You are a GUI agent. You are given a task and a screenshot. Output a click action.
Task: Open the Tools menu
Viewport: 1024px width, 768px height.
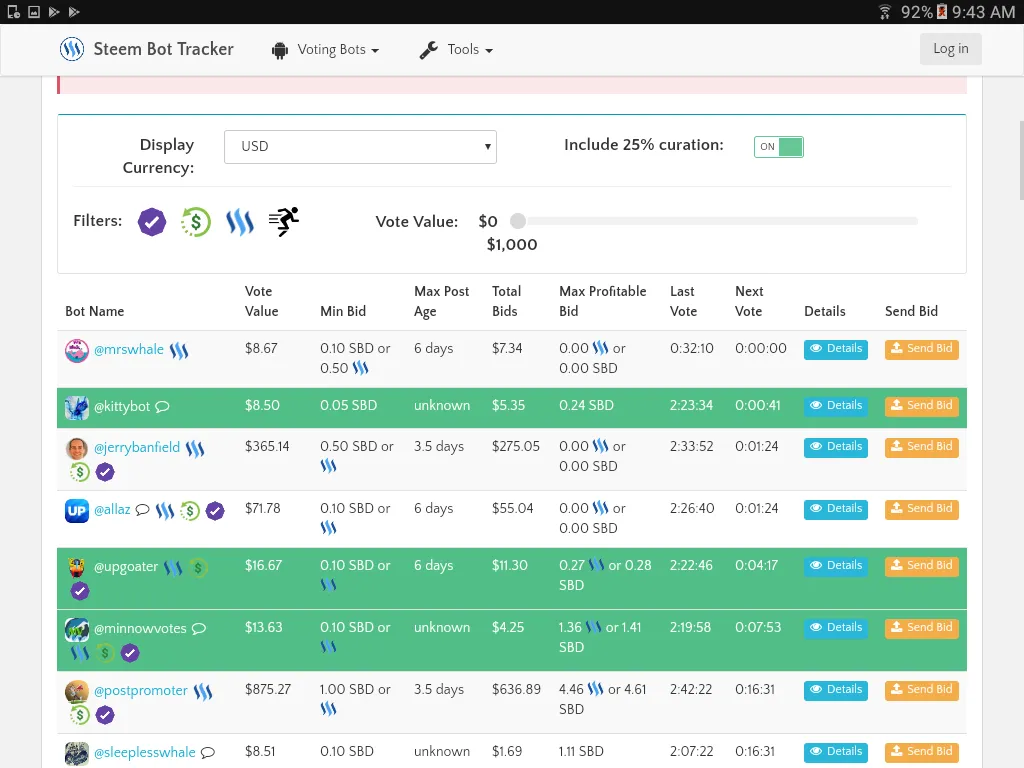coord(456,50)
